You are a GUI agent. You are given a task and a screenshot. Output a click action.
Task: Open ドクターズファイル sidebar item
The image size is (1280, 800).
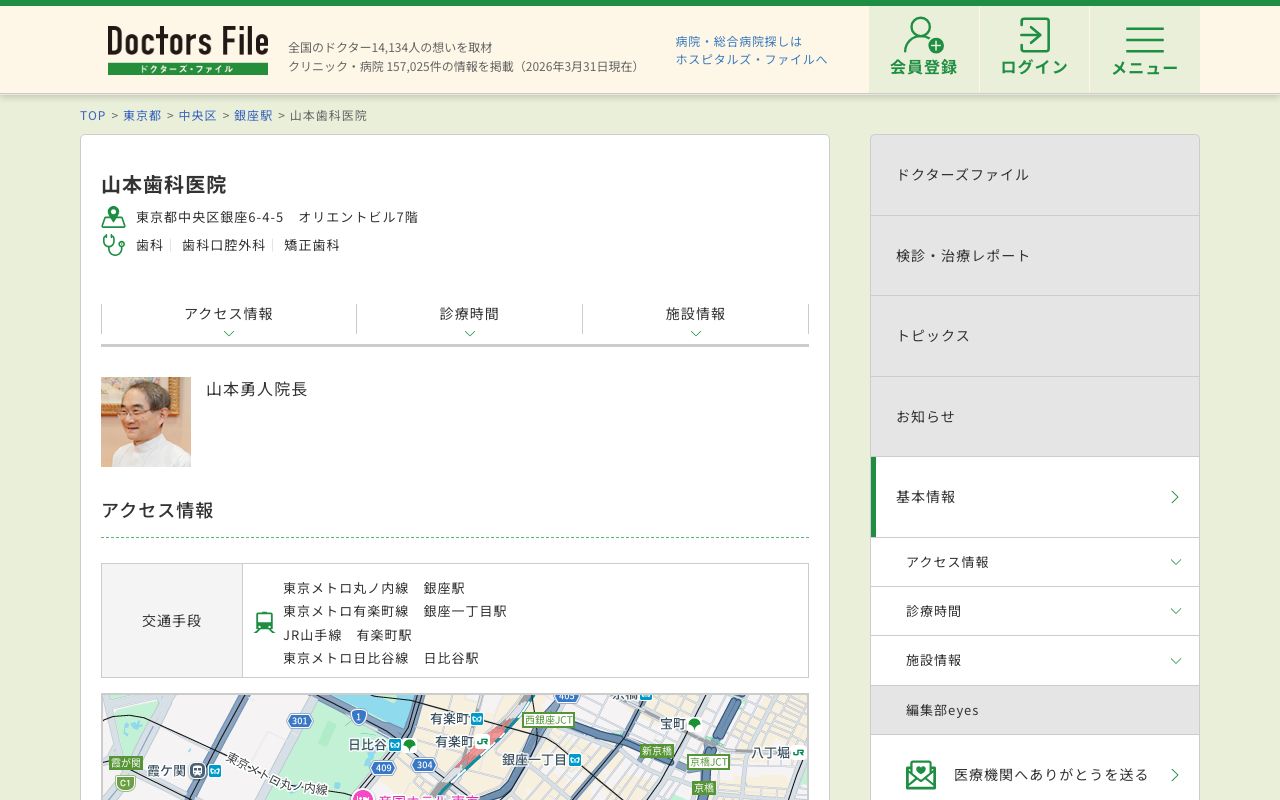(1035, 175)
